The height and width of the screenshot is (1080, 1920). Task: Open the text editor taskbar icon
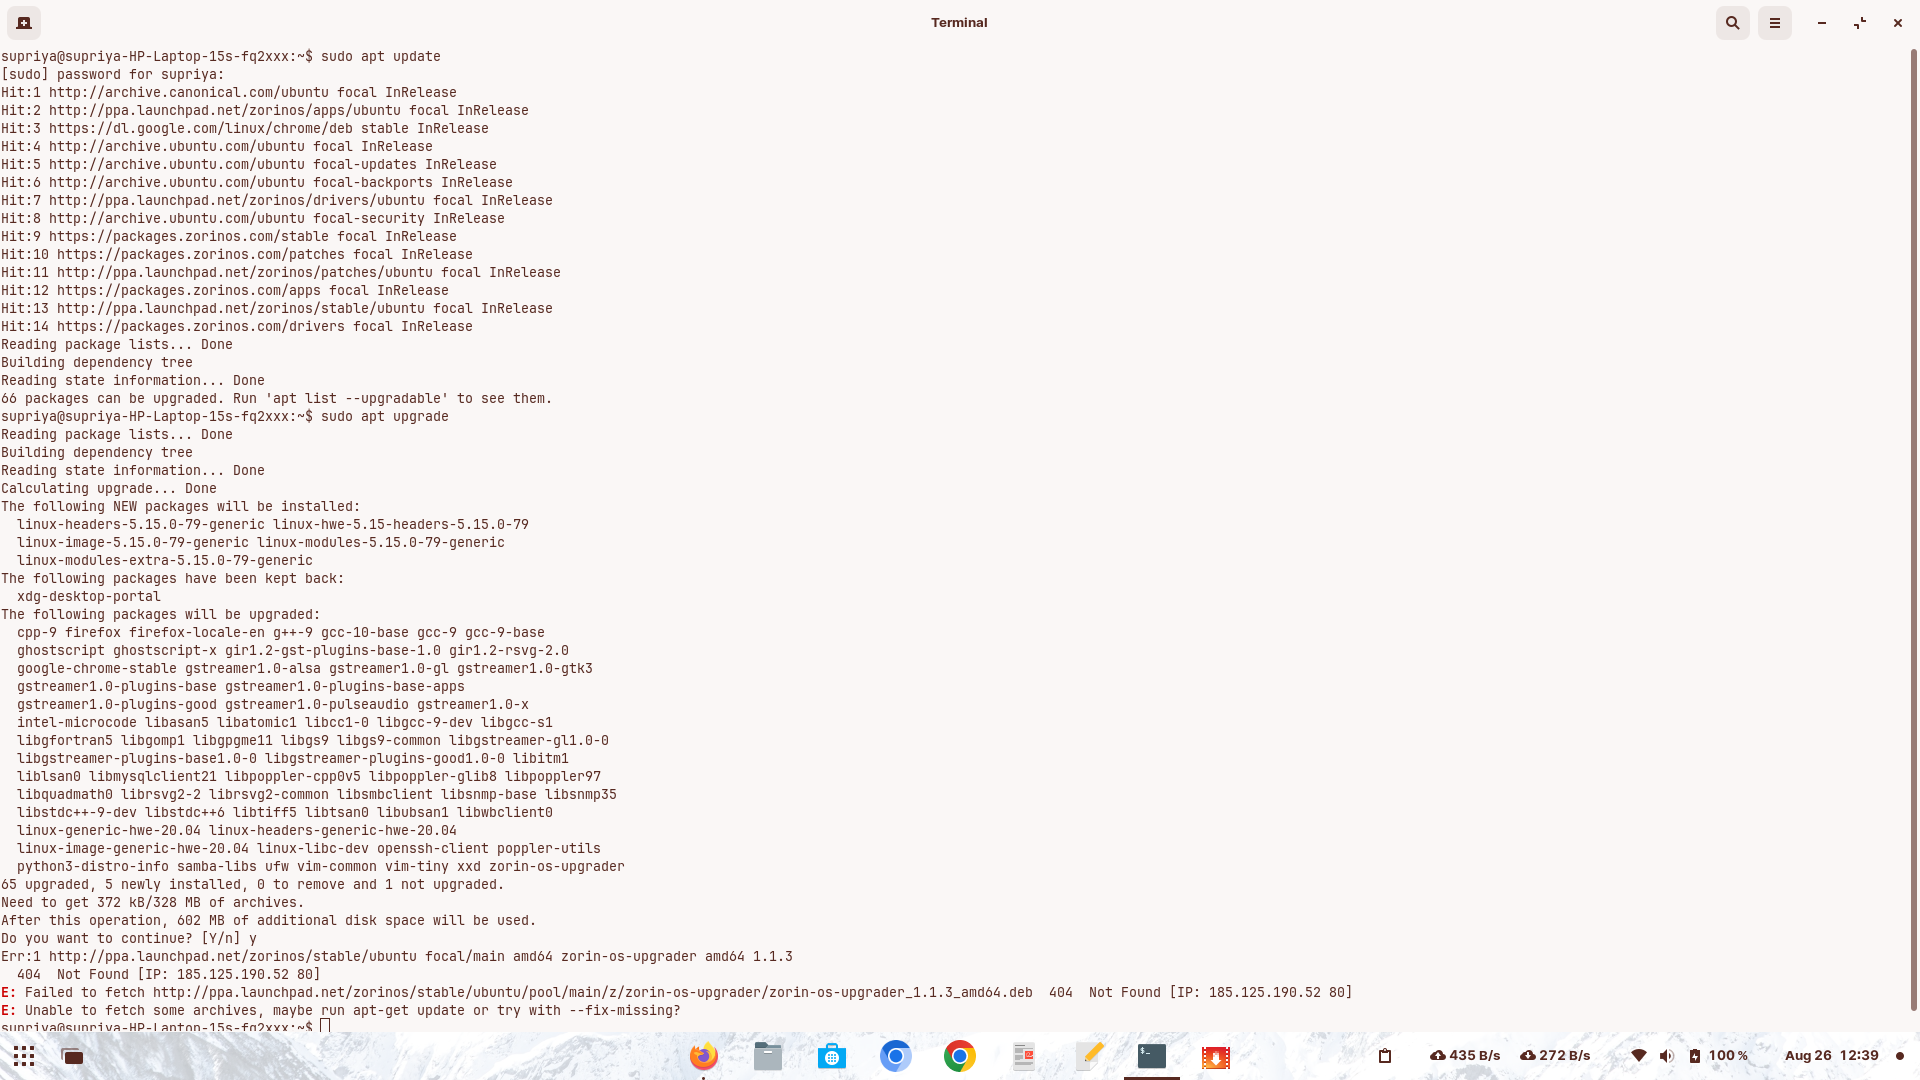point(1088,1056)
